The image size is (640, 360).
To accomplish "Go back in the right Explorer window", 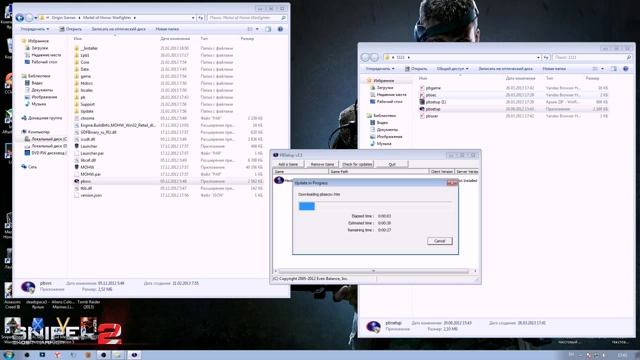I will click(365, 58).
